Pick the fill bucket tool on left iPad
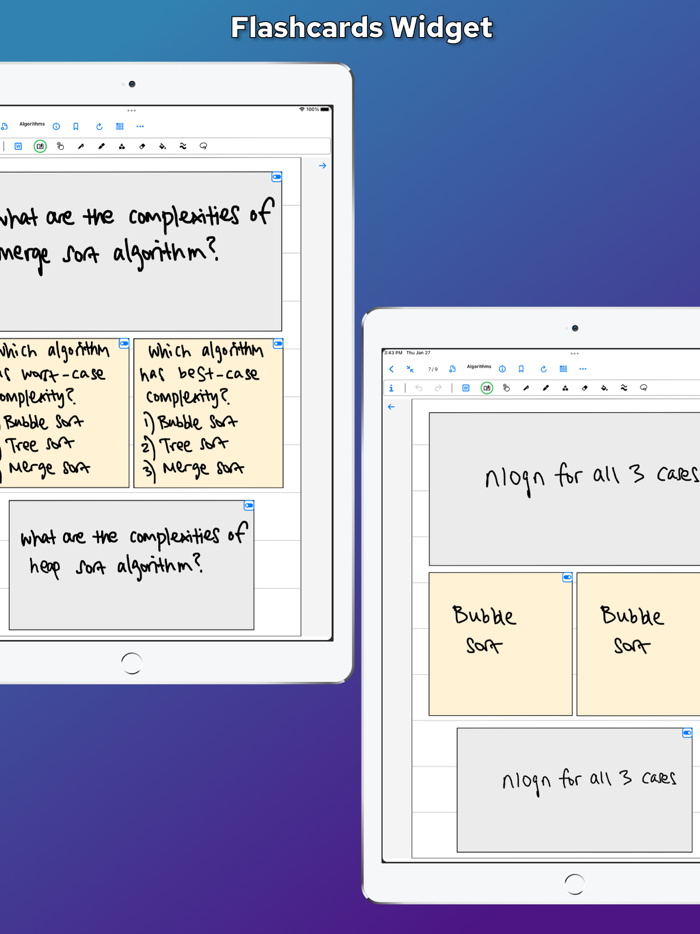The height and width of the screenshot is (934, 700). (x=163, y=146)
